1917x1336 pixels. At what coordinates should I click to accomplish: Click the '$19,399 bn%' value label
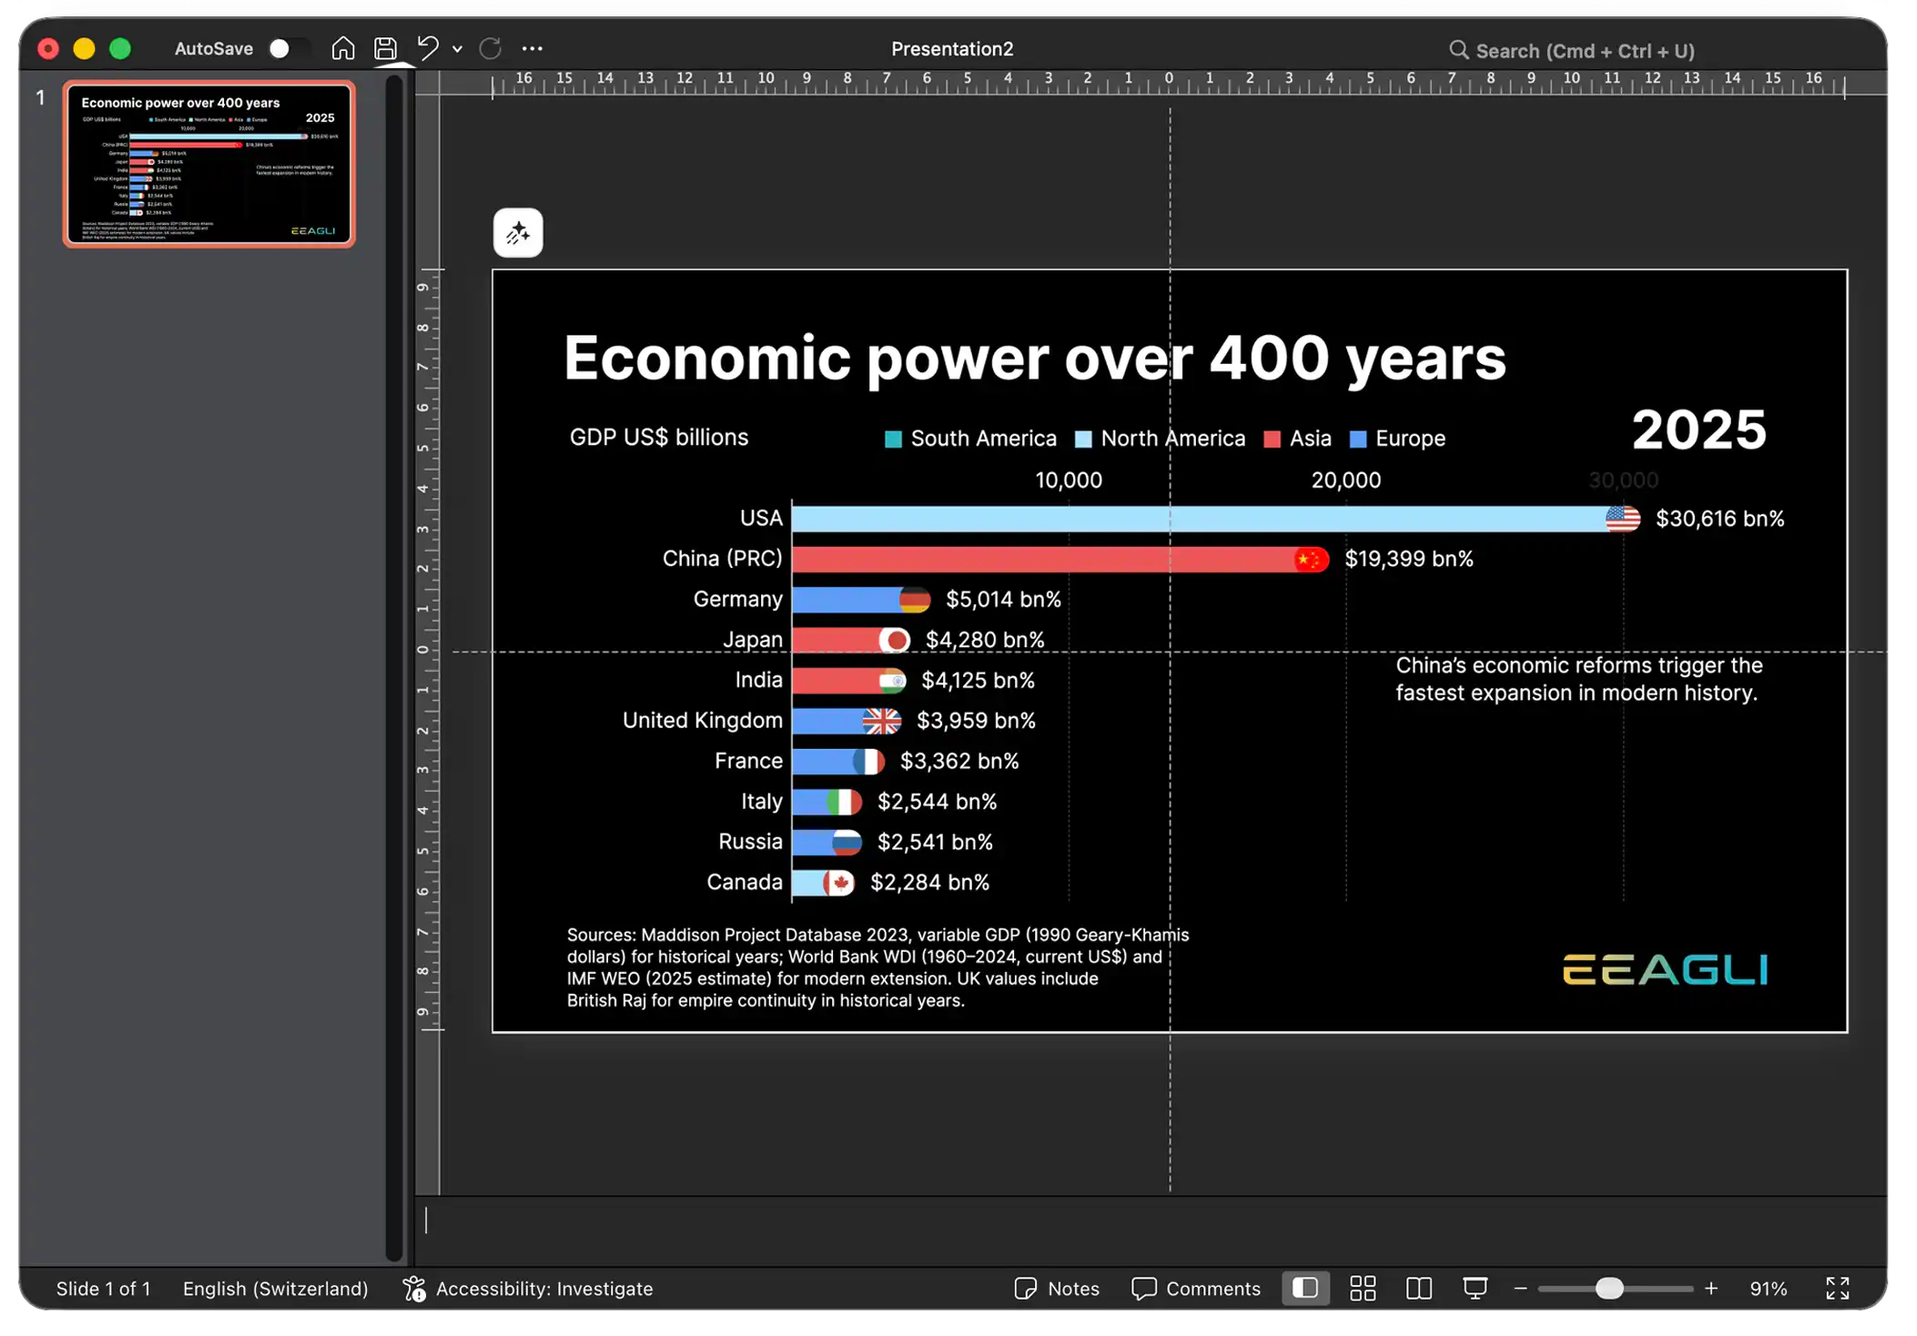coord(1409,559)
